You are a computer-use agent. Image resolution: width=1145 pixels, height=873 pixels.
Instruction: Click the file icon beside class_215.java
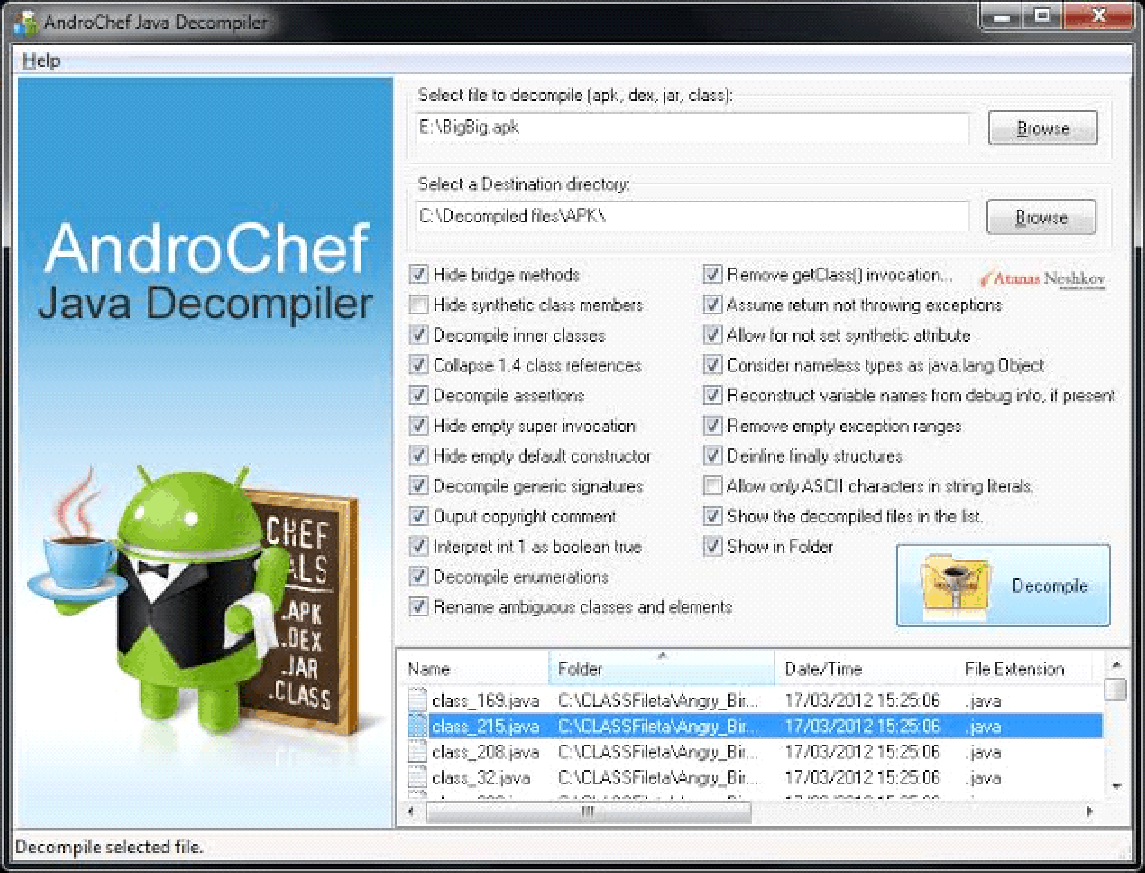[417, 726]
